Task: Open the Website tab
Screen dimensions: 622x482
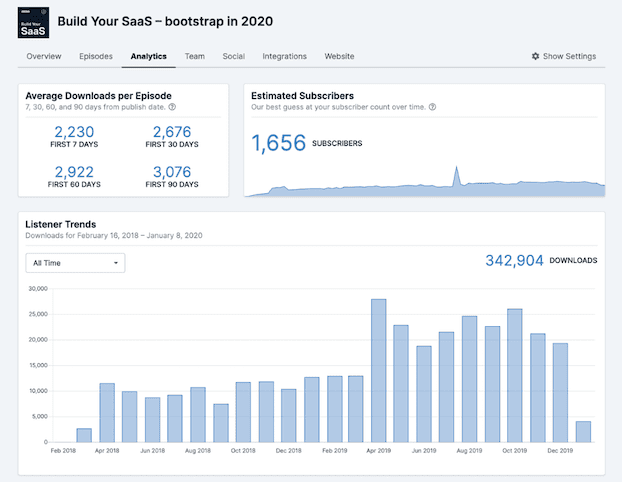Action: pos(339,56)
